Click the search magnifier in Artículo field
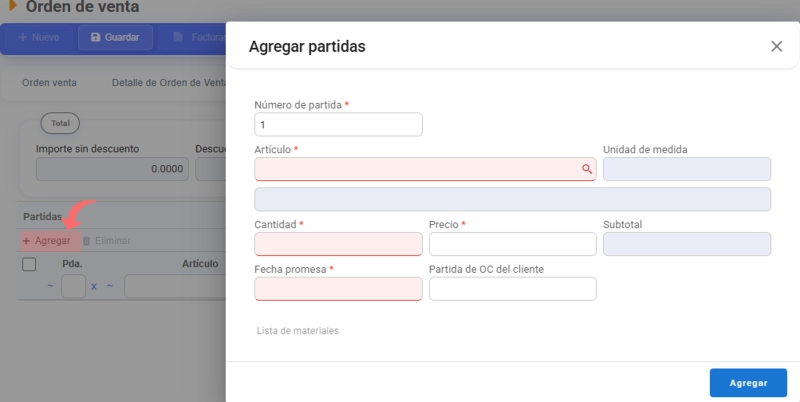This screenshot has height=402, width=800. click(587, 169)
